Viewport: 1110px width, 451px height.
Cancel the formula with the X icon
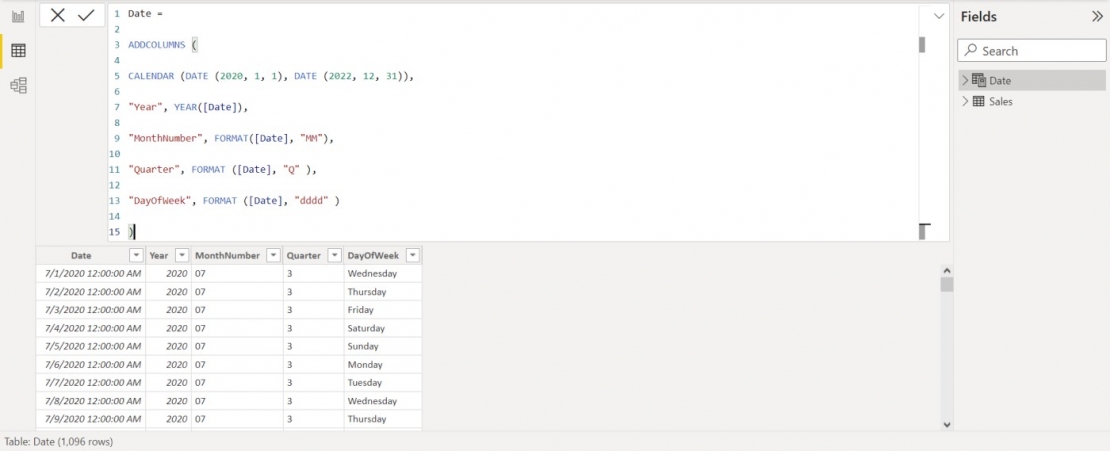(x=58, y=15)
